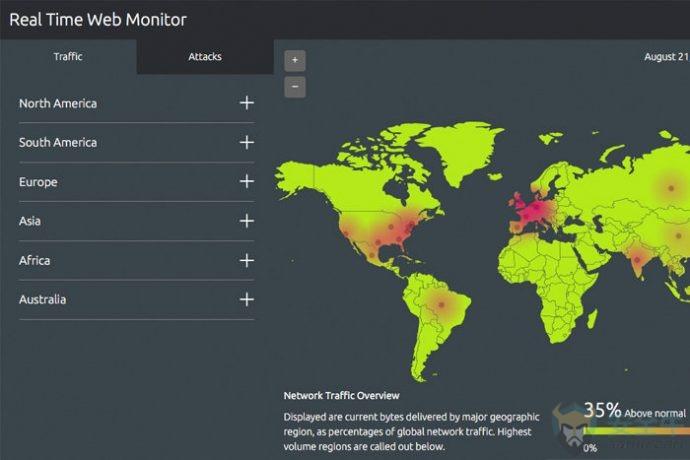Click the Africa region label
This screenshot has width=690, height=460.
tap(34, 260)
